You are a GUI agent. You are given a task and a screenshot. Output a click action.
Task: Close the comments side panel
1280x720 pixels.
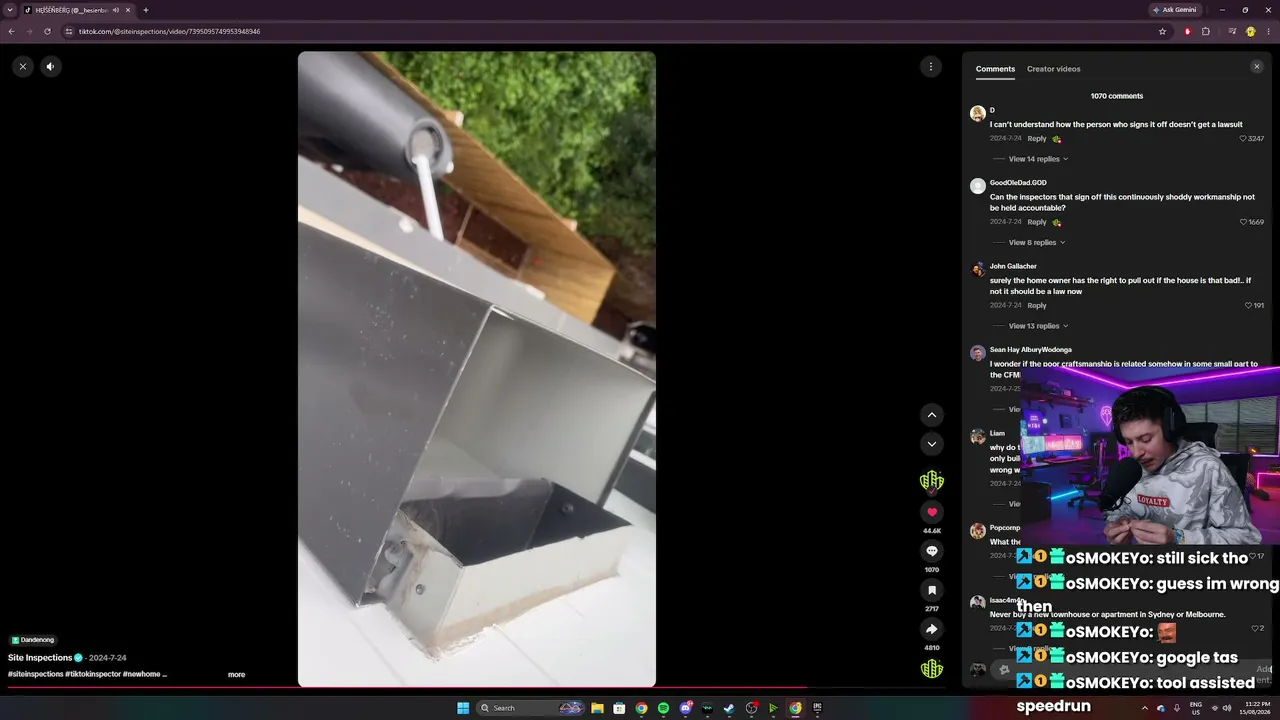pos(1257,67)
